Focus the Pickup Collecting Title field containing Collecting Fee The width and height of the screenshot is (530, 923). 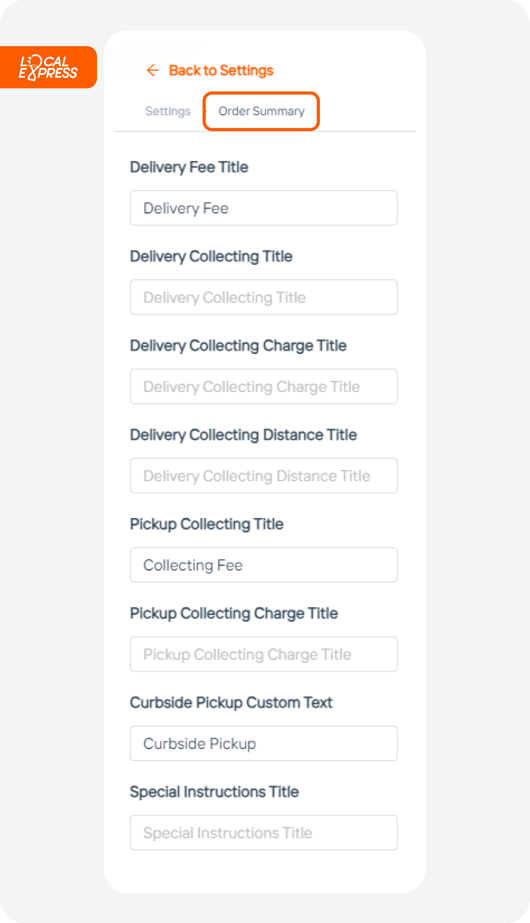[x=264, y=565]
